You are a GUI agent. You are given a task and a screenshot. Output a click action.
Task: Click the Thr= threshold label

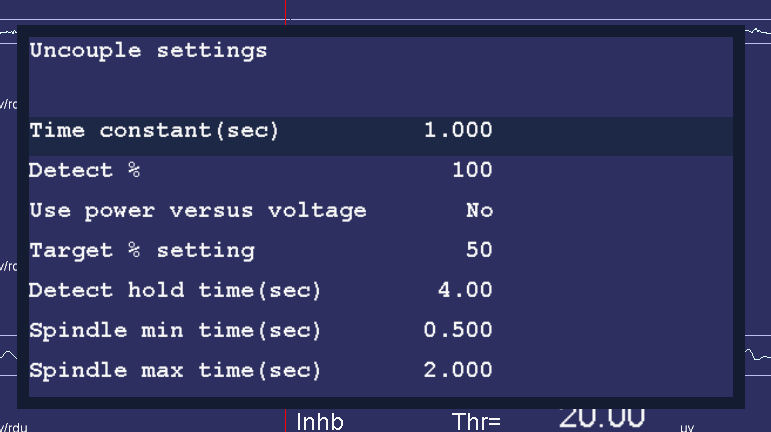476,422
